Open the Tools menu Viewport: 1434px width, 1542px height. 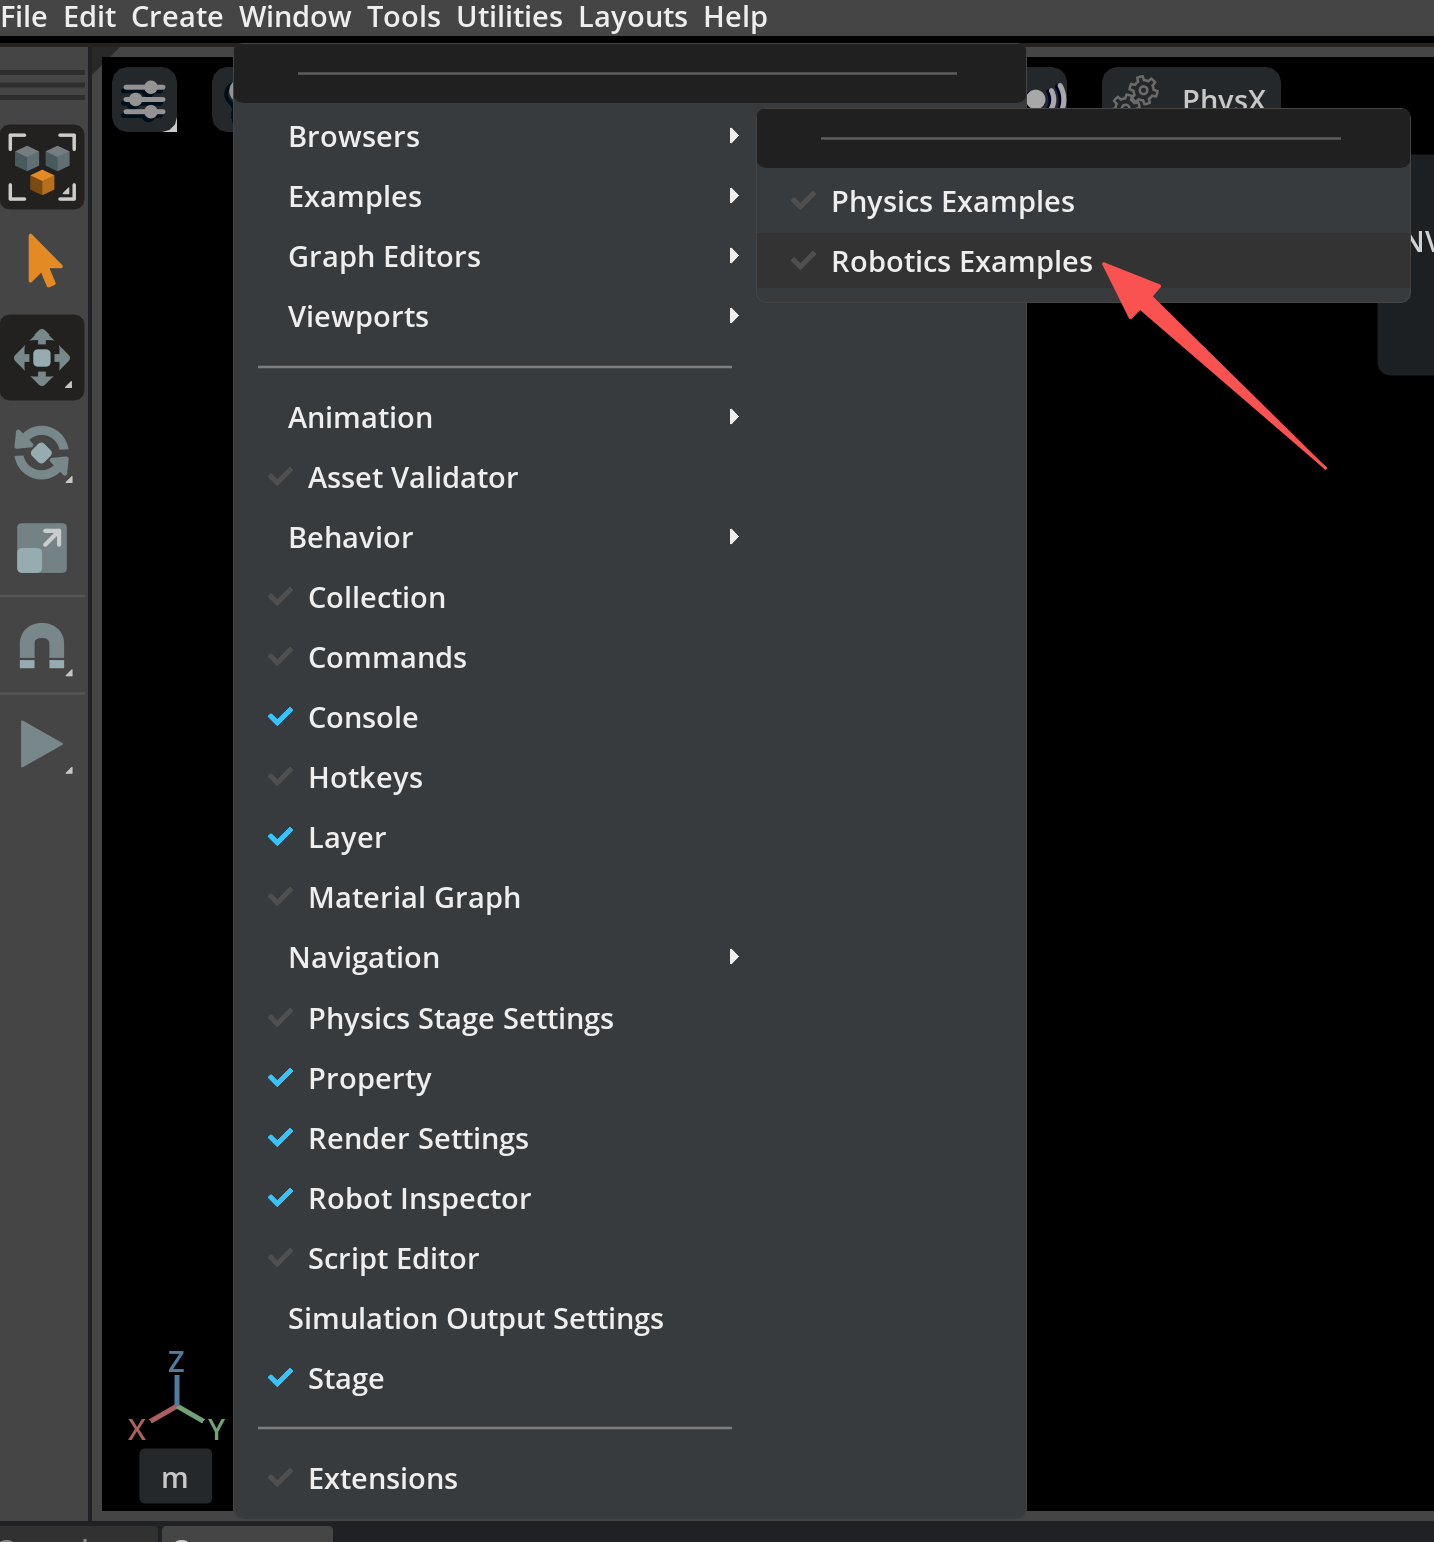click(404, 17)
